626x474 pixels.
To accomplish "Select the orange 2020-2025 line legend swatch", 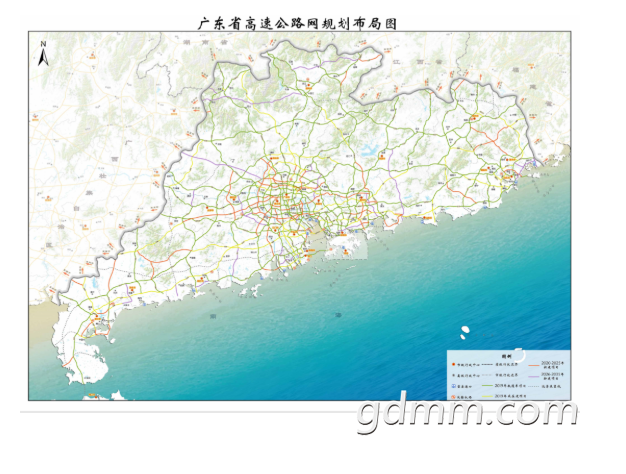I will click(534, 365).
